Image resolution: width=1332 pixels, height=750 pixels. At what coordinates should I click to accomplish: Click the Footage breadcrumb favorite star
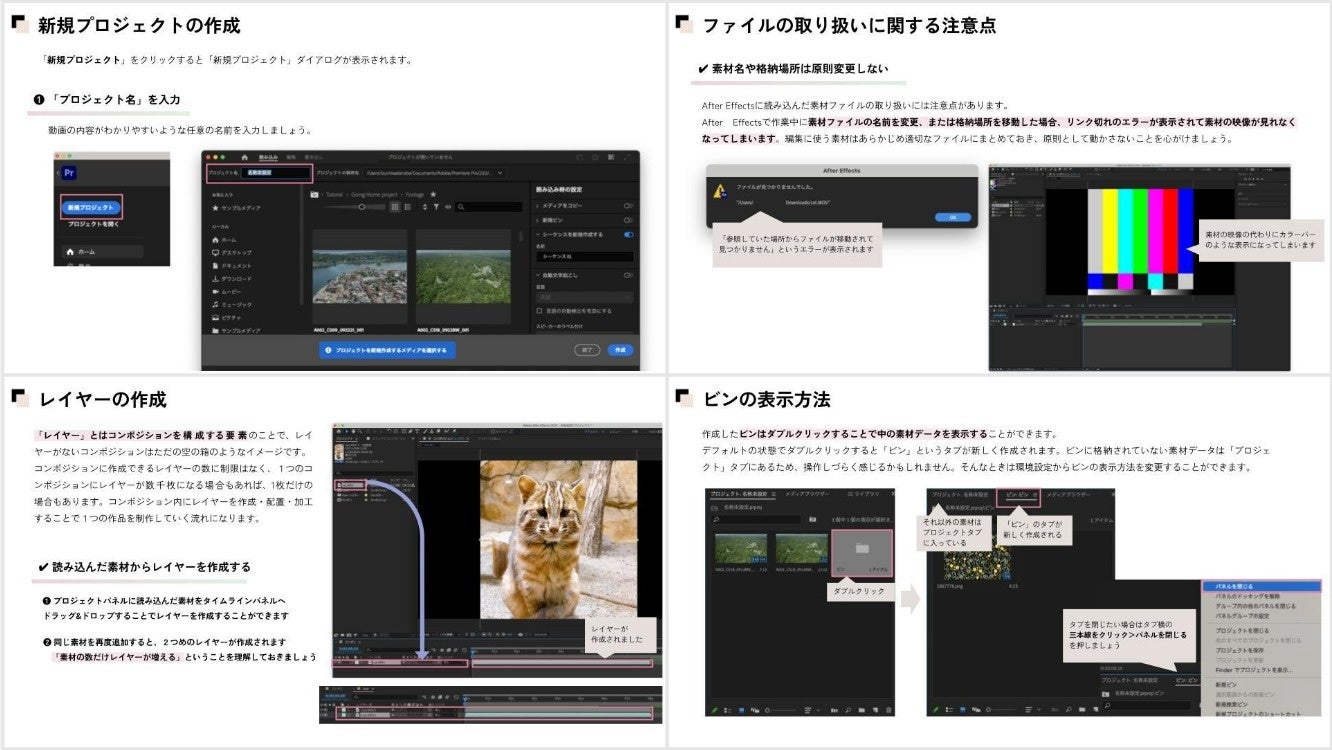coord(433,194)
